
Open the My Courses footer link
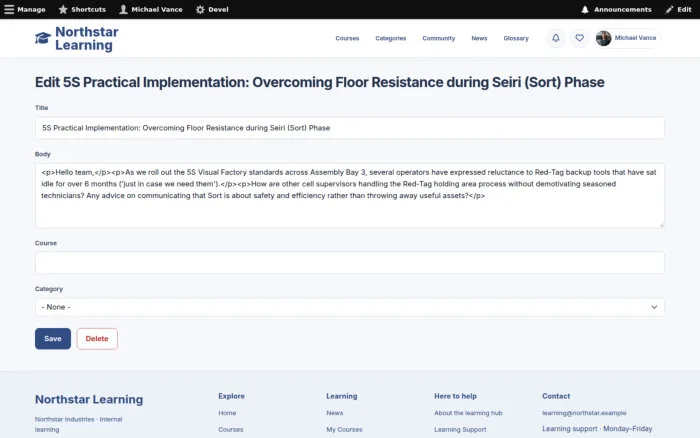344,430
